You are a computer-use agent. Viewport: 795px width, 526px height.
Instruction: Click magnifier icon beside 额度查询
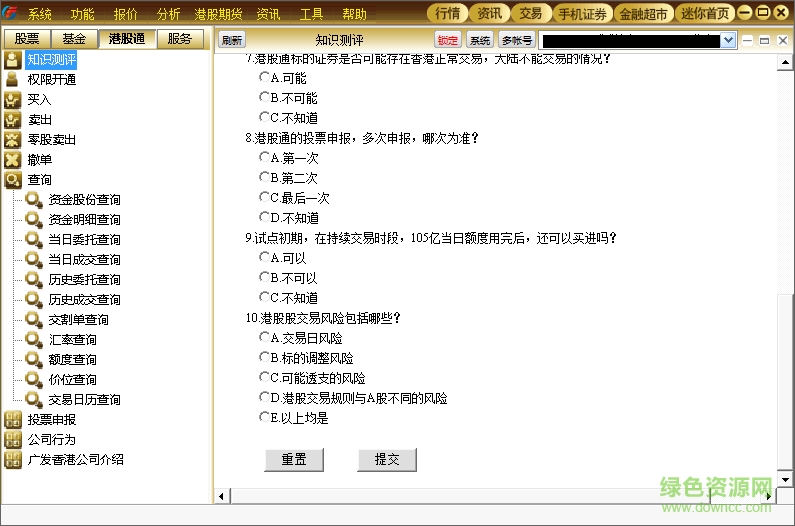tap(34, 360)
